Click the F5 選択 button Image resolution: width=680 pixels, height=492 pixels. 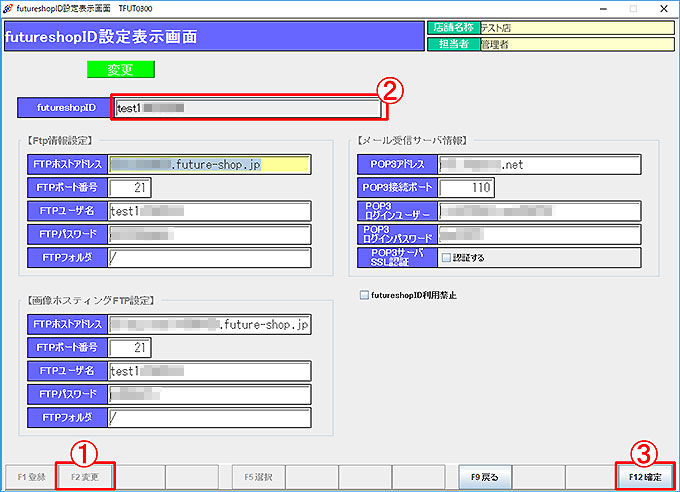(258, 477)
